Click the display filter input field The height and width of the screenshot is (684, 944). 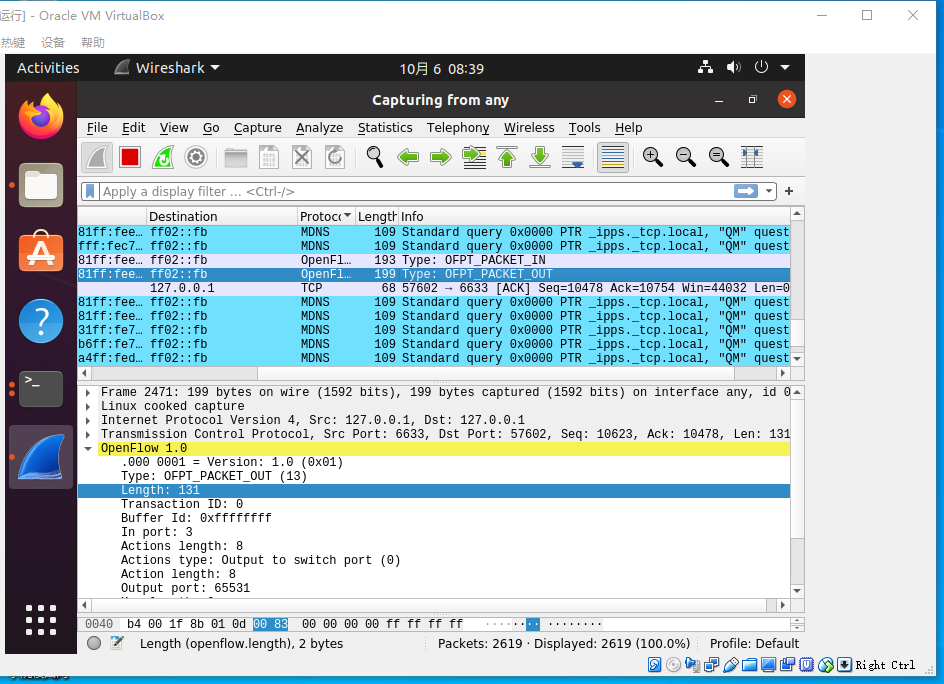click(415, 191)
